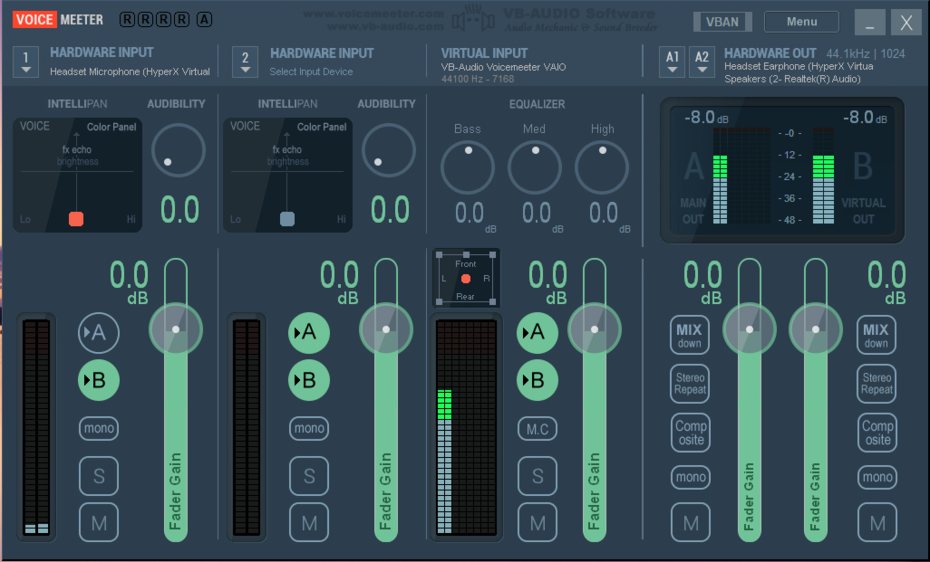Viewport: 930px width, 562px height.
Task: Click the Front/Rear surround panner pad
Action: [x=466, y=278]
